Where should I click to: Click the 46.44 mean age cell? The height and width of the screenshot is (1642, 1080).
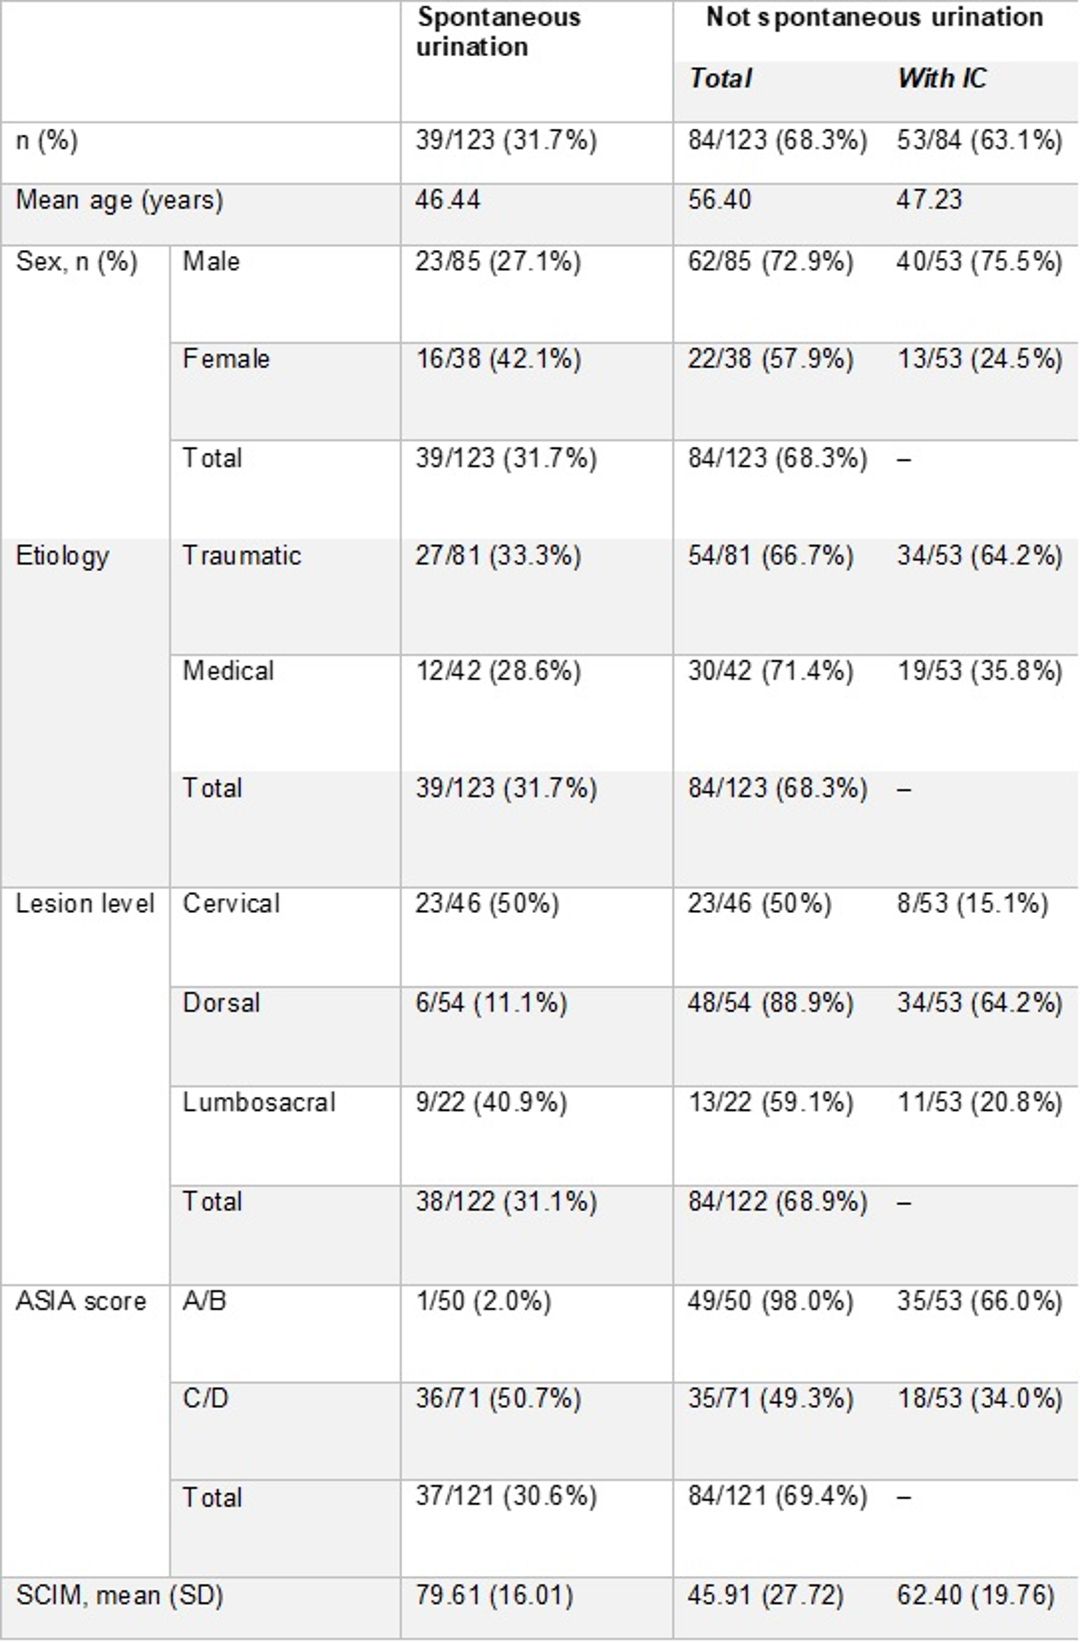coord(447,199)
